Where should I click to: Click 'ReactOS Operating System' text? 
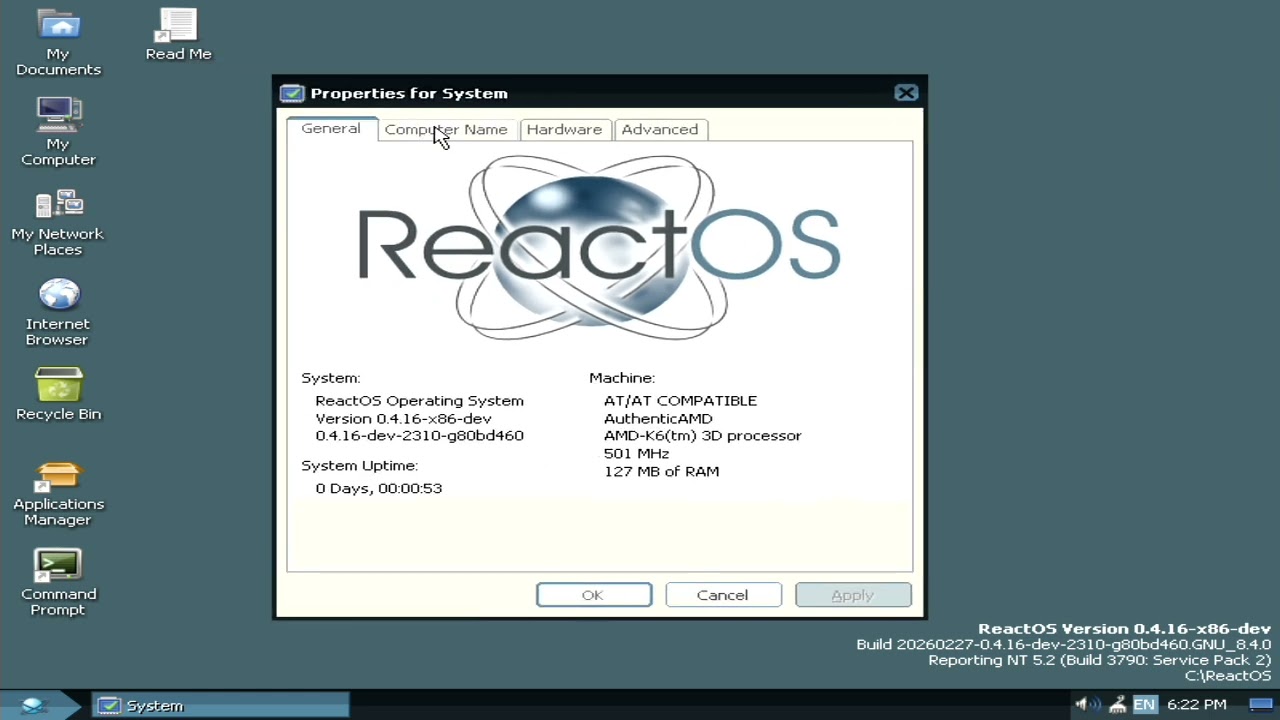[419, 400]
